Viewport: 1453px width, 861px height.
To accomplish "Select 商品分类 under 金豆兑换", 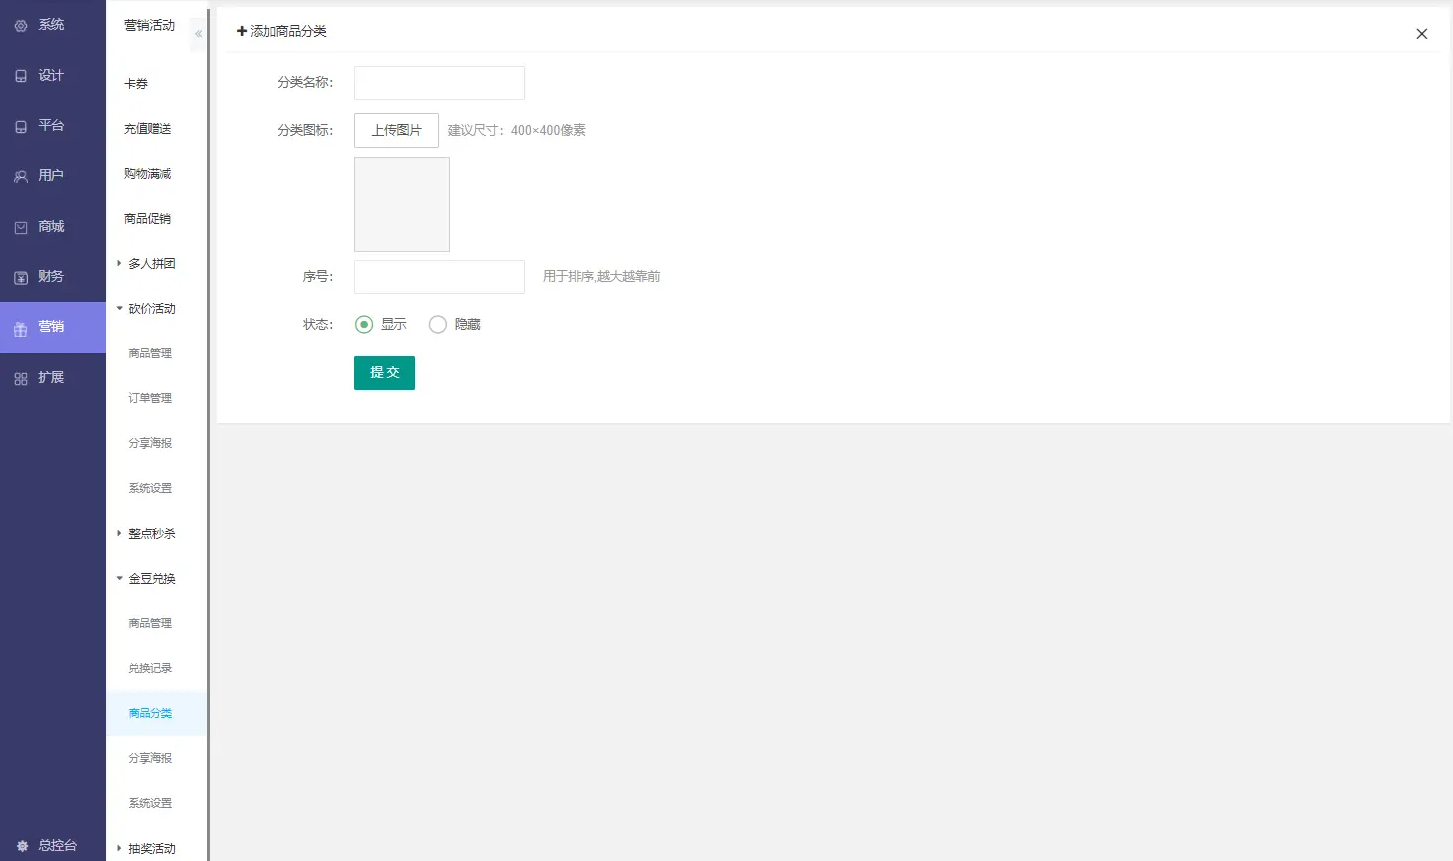I will [156, 713].
